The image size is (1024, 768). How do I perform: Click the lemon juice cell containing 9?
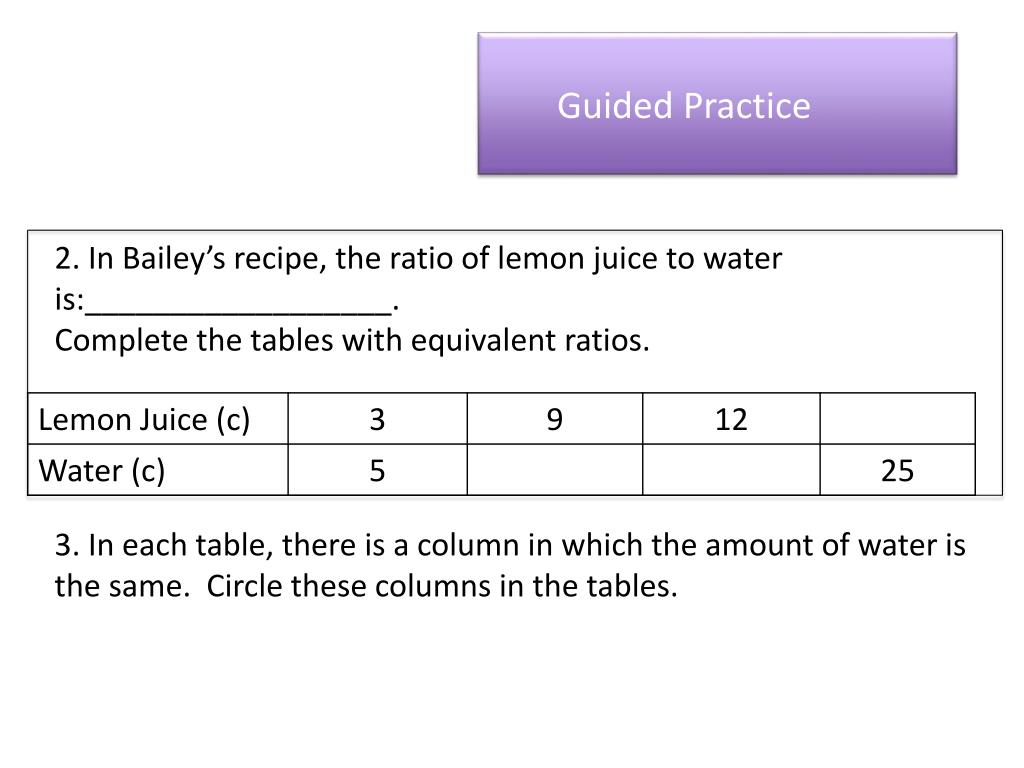(554, 419)
